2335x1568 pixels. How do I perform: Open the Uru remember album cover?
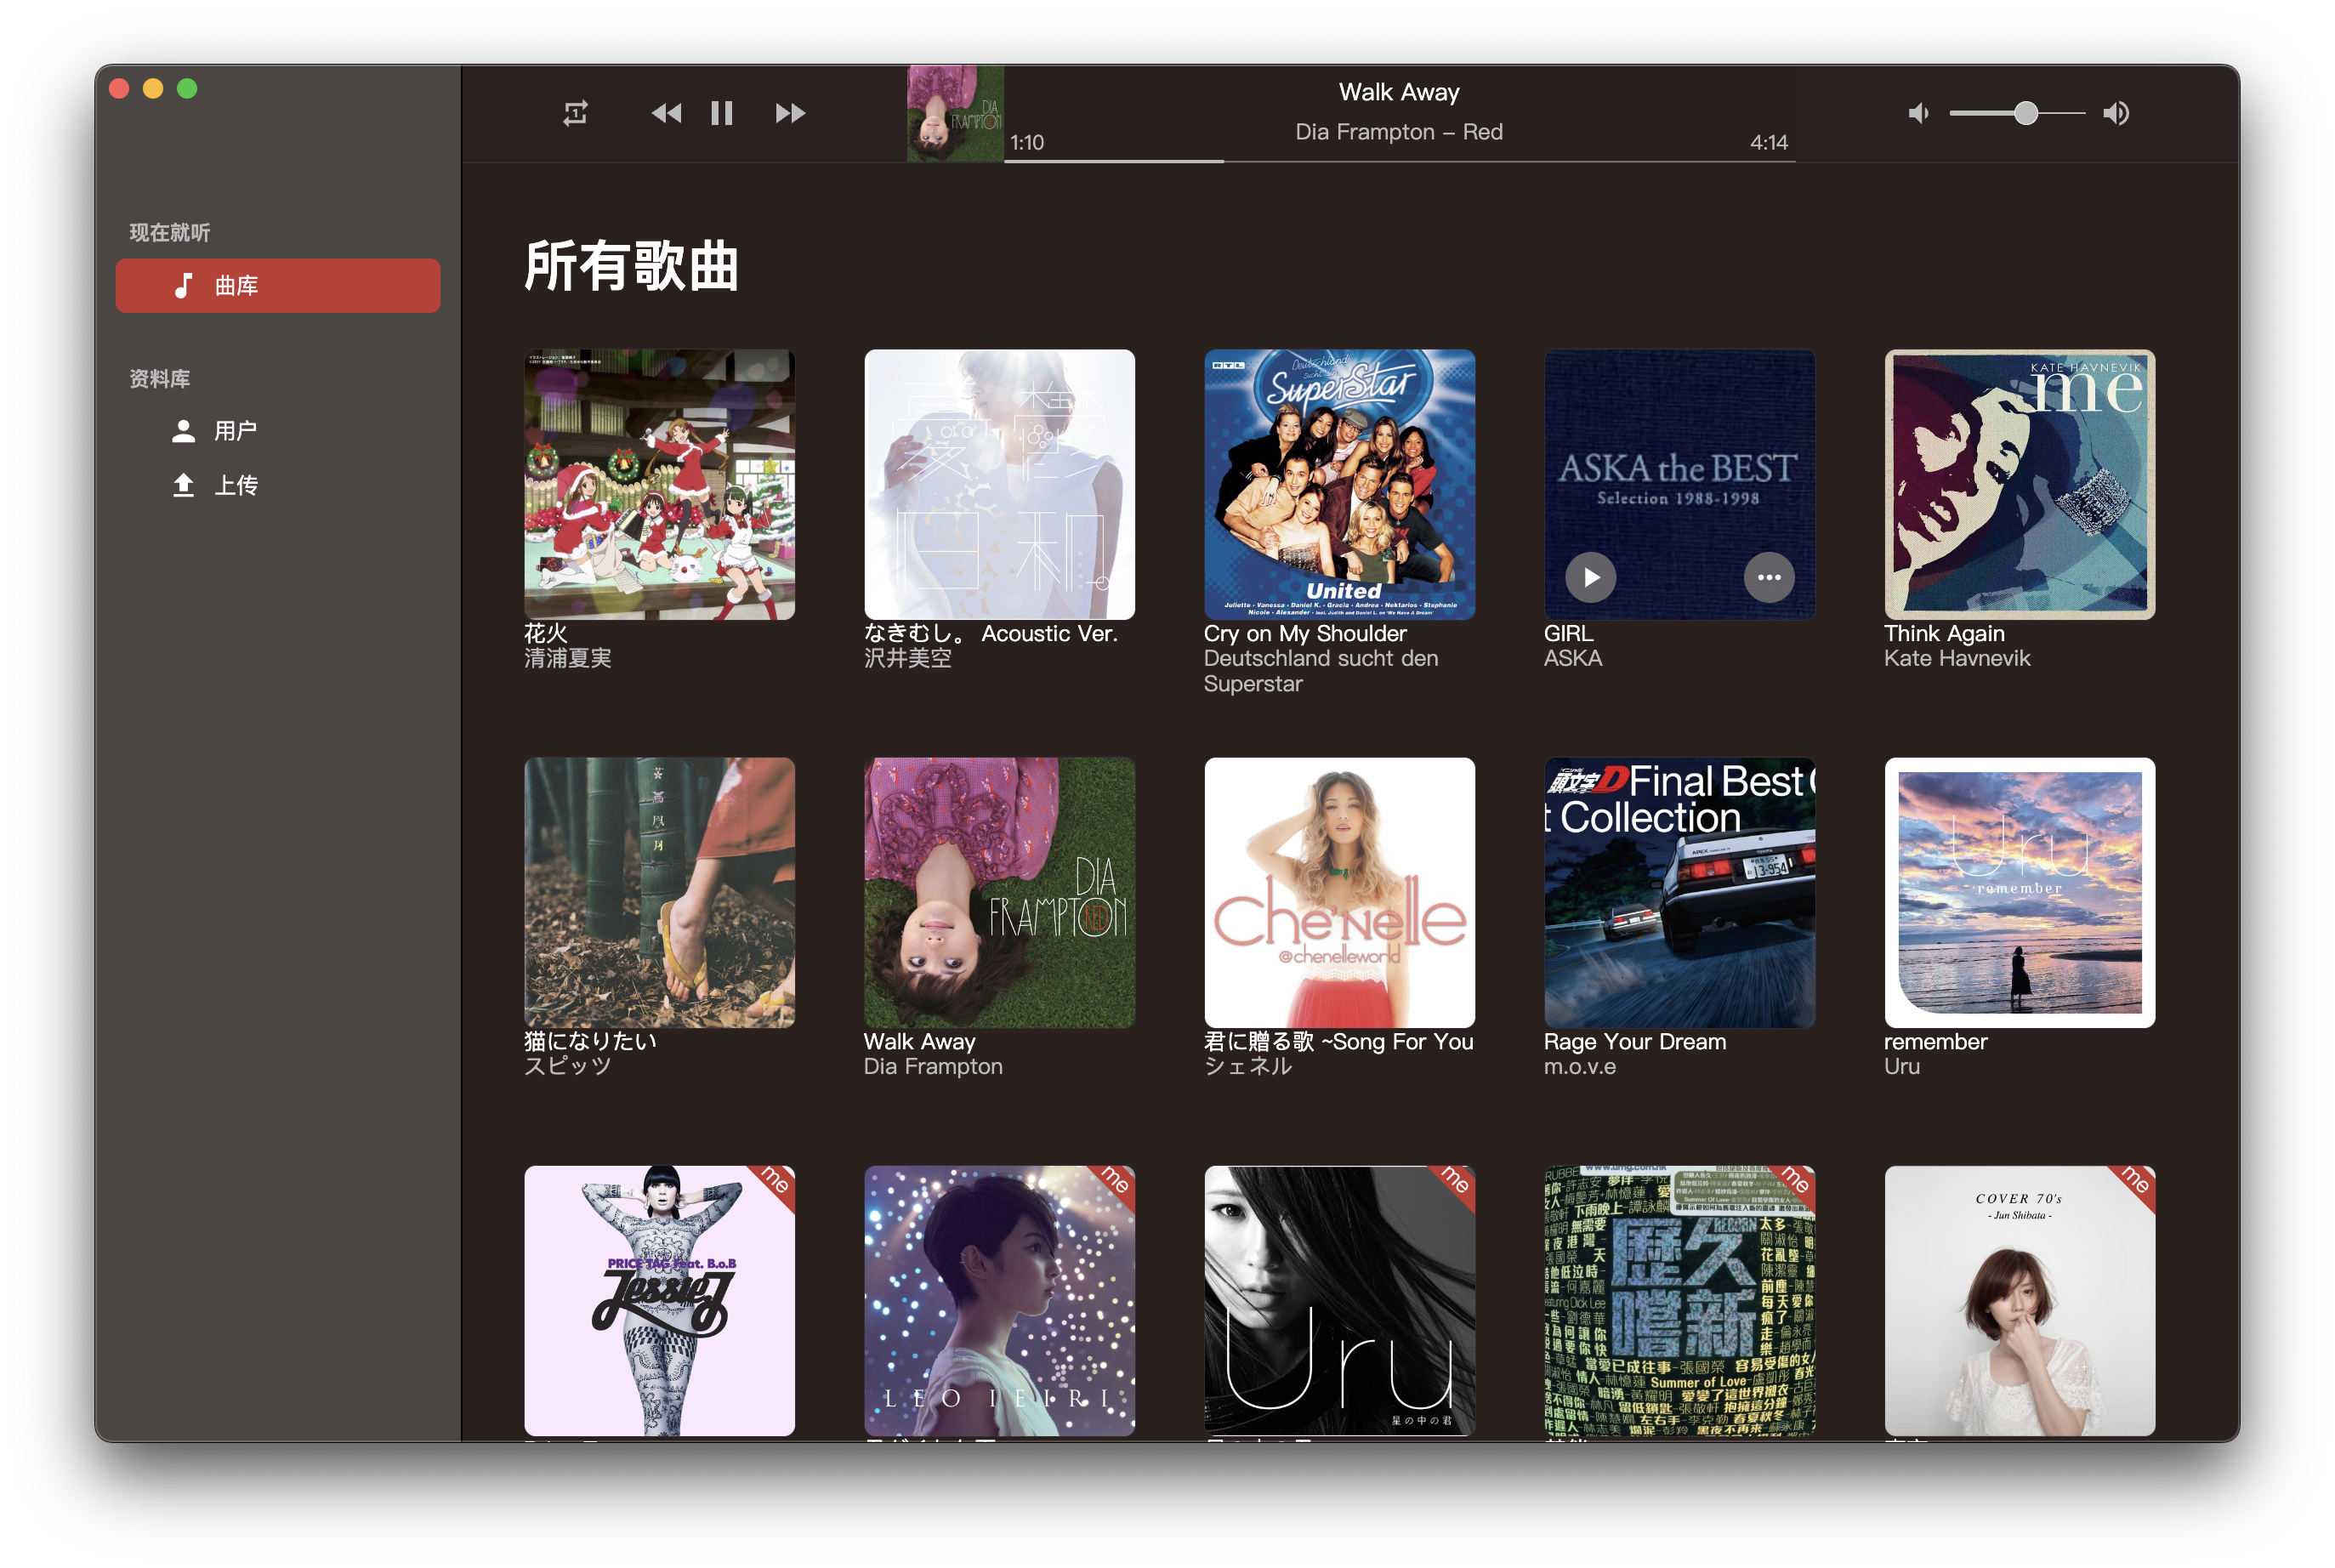pyautogui.click(x=2019, y=892)
